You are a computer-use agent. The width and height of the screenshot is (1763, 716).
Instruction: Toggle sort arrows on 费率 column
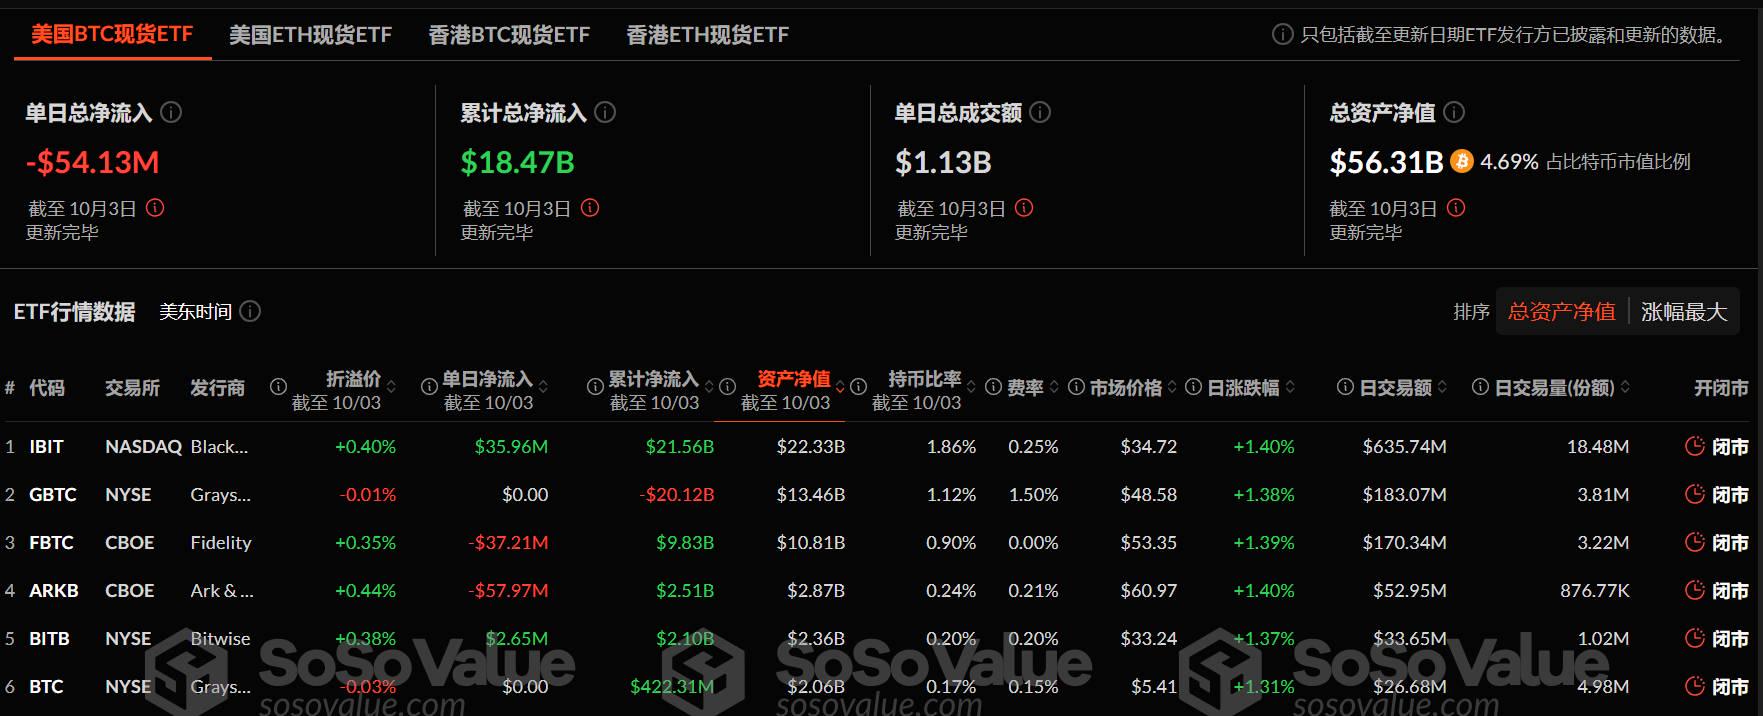1053,387
